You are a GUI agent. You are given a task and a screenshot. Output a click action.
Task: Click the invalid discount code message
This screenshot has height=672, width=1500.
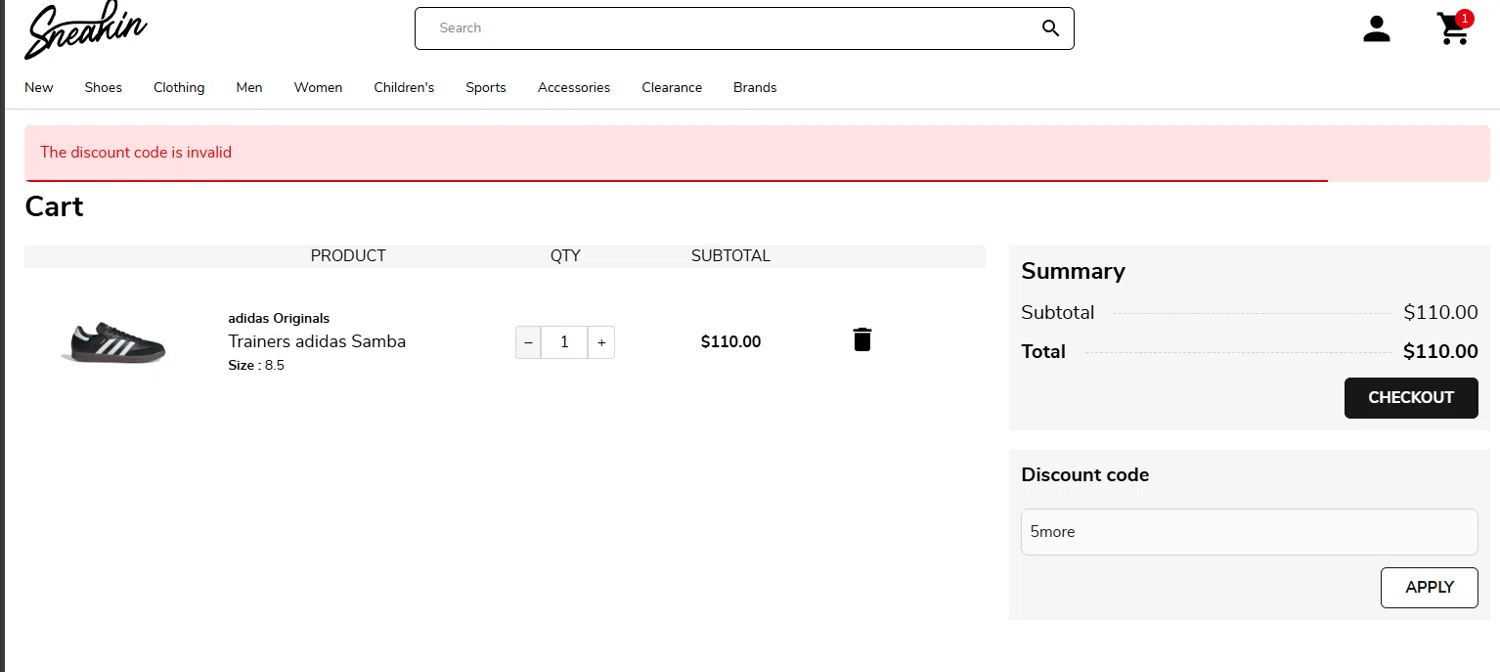[x=136, y=153]
